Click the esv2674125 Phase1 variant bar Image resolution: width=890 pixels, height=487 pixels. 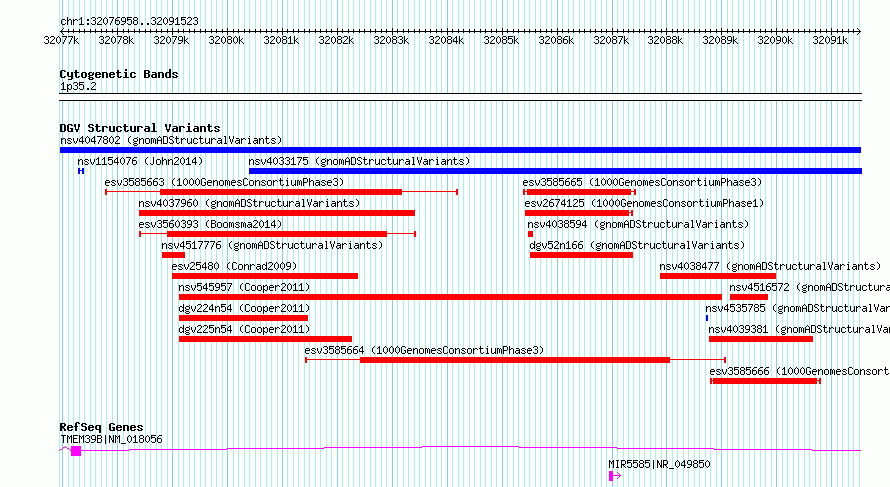[578, 213]
